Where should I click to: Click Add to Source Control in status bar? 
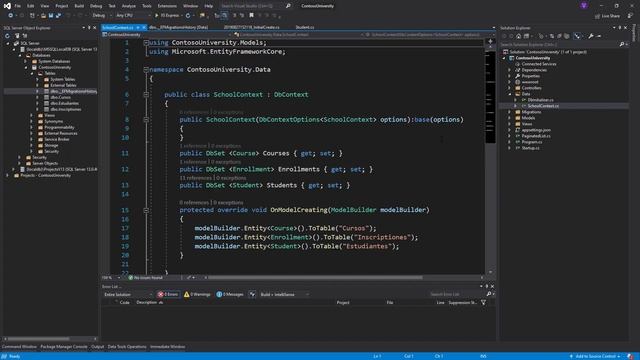pyautogui.click(x=594, y=356)
